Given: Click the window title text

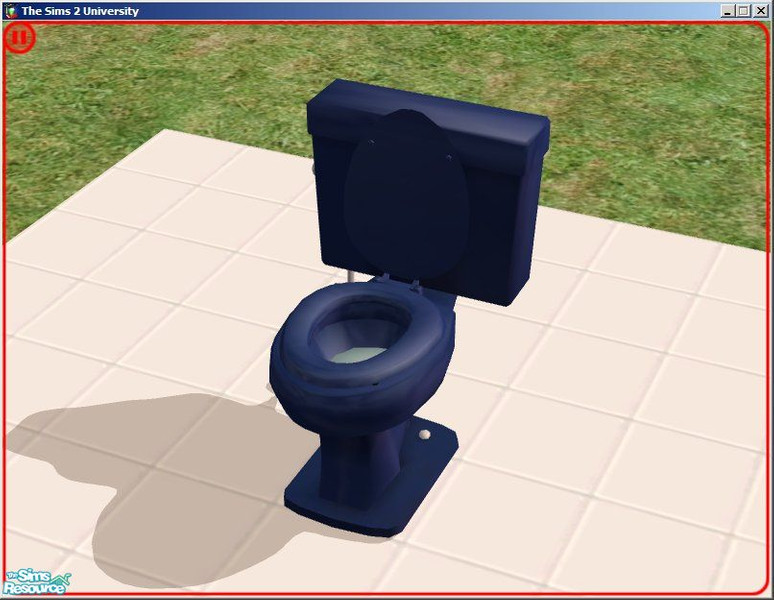Looking at the screenshot, I should coord(80,11).
